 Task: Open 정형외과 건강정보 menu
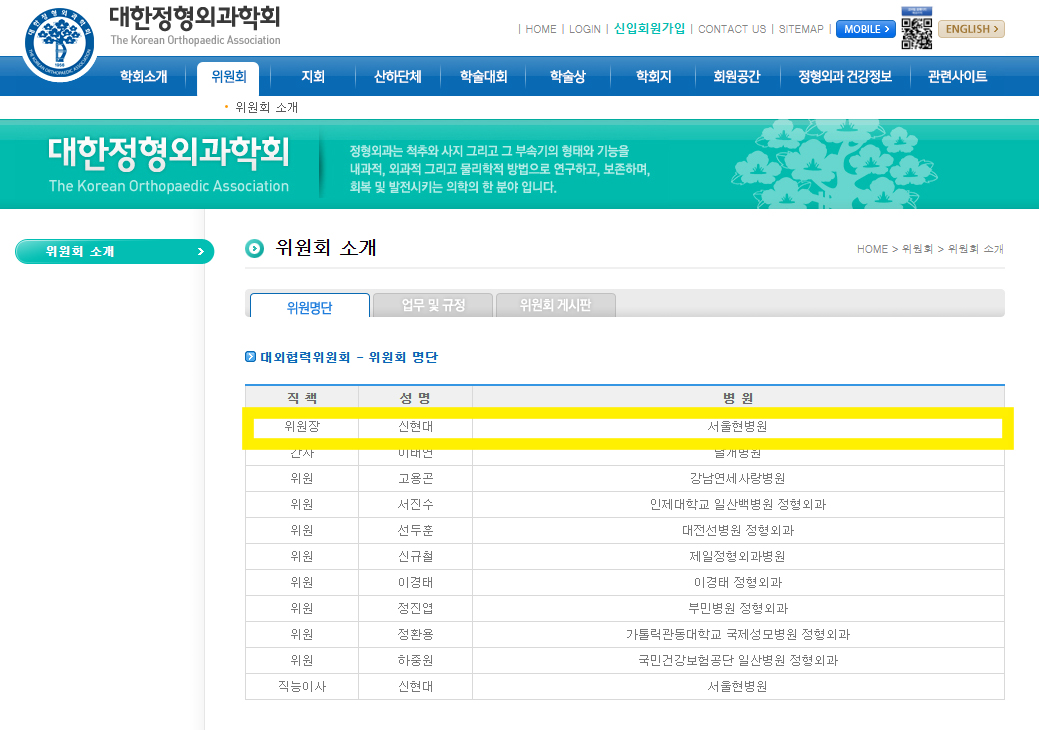(x=844, y=77)
